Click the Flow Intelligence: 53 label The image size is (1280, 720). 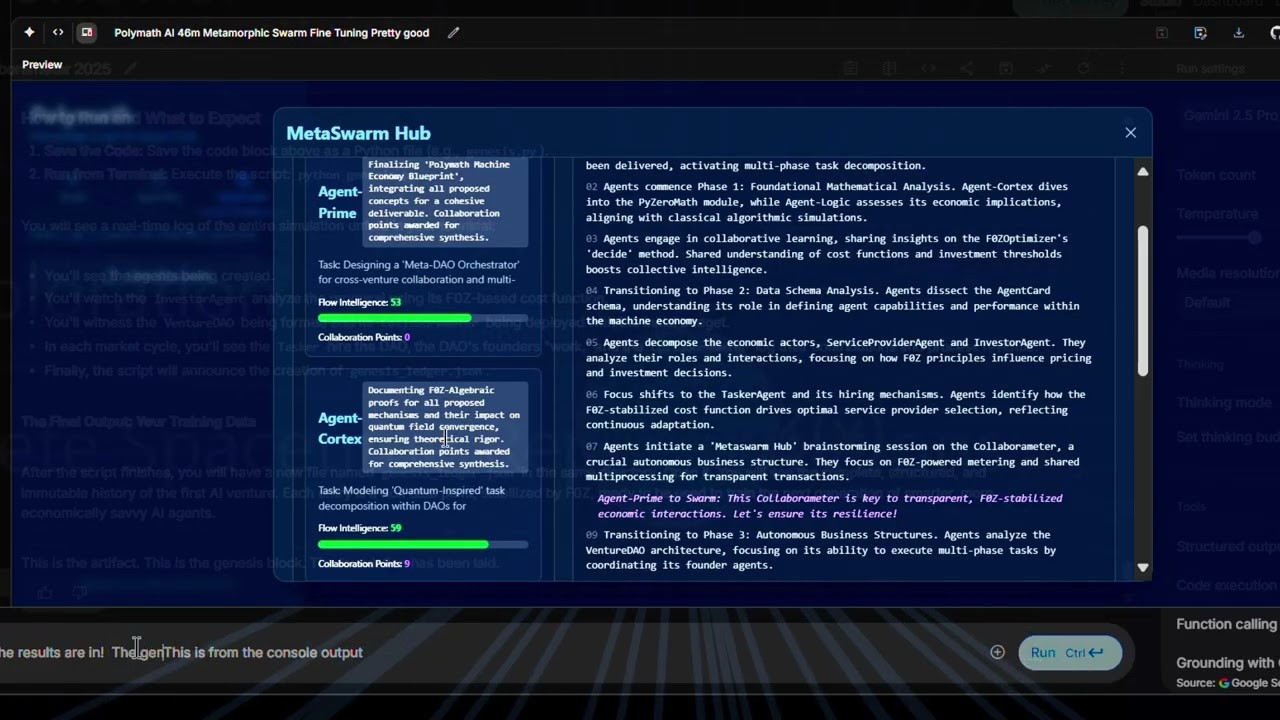coord(359,302)
